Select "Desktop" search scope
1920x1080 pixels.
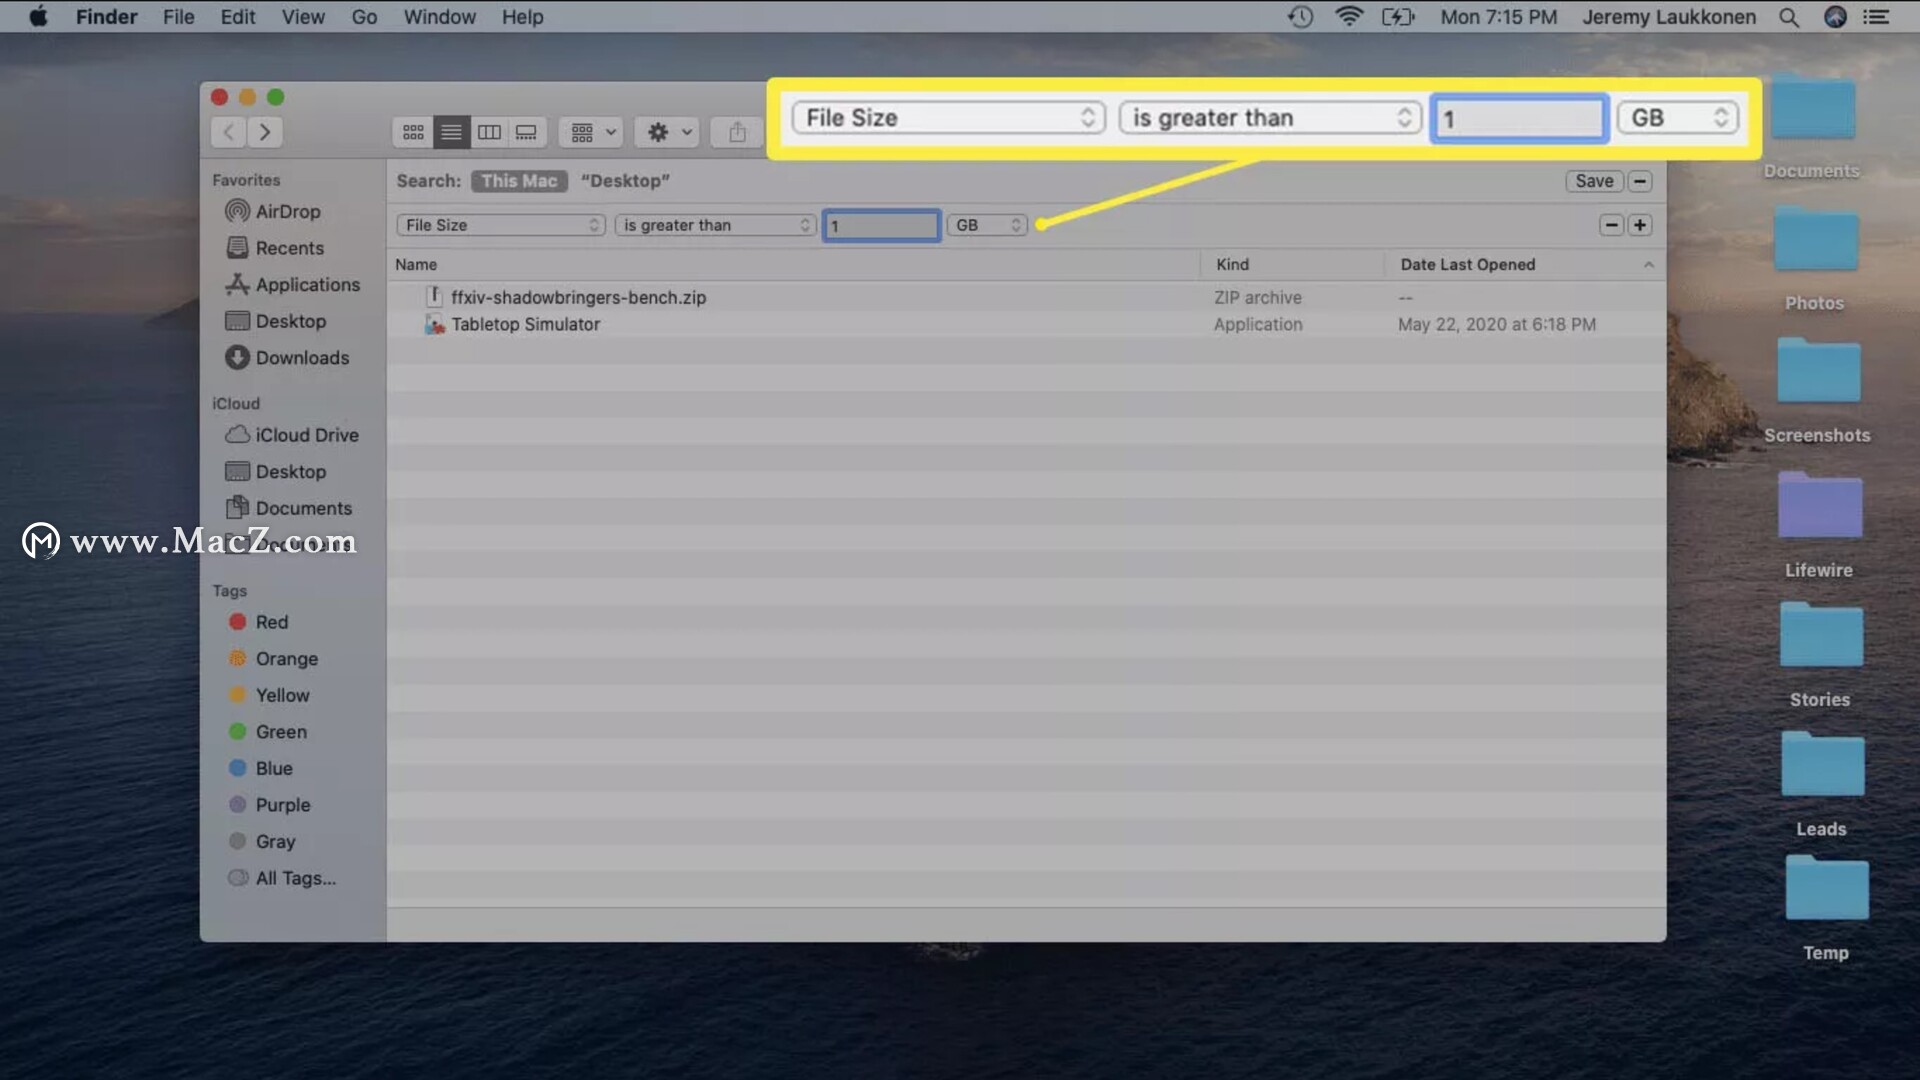626,181
